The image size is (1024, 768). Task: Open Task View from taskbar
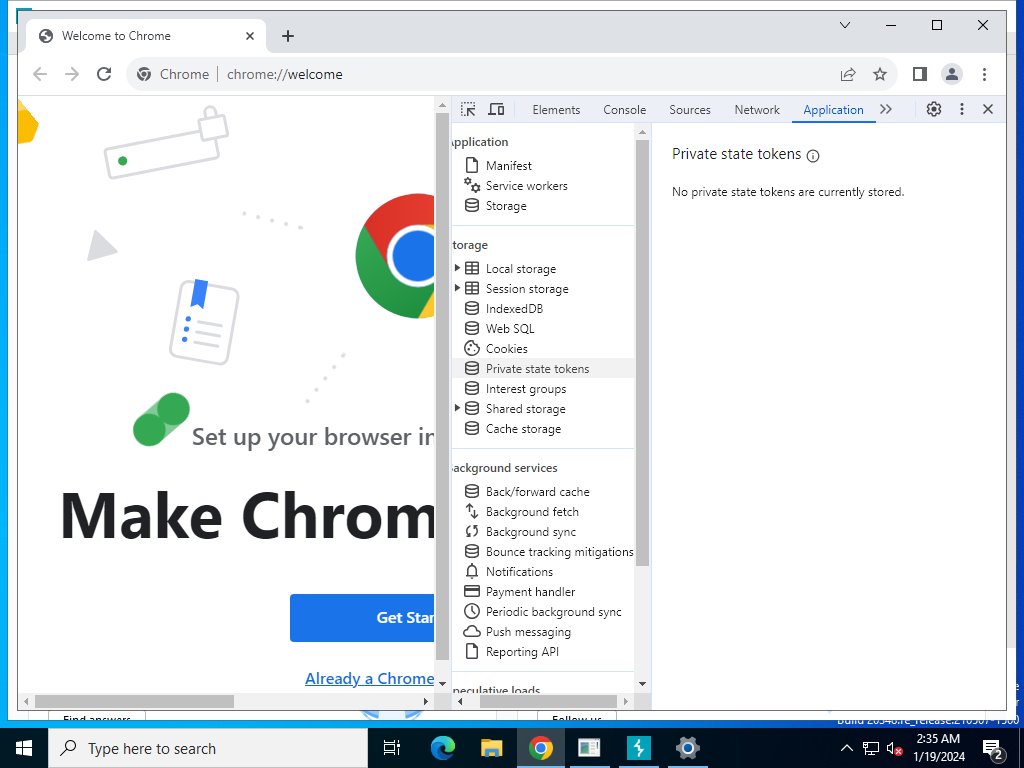(x=392, y=748)
